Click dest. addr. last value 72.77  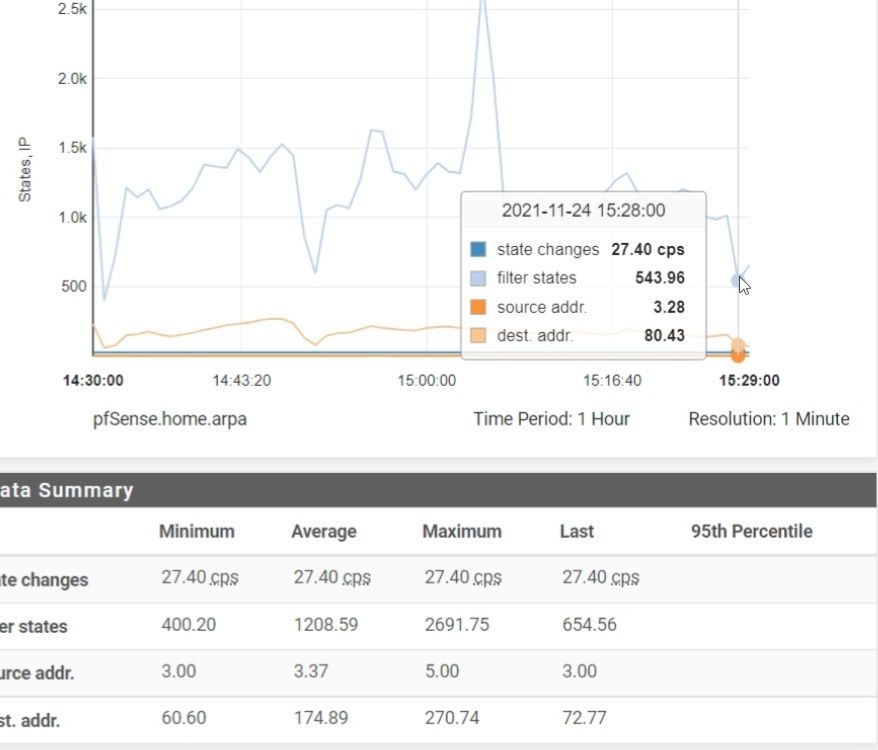(585, 718)
